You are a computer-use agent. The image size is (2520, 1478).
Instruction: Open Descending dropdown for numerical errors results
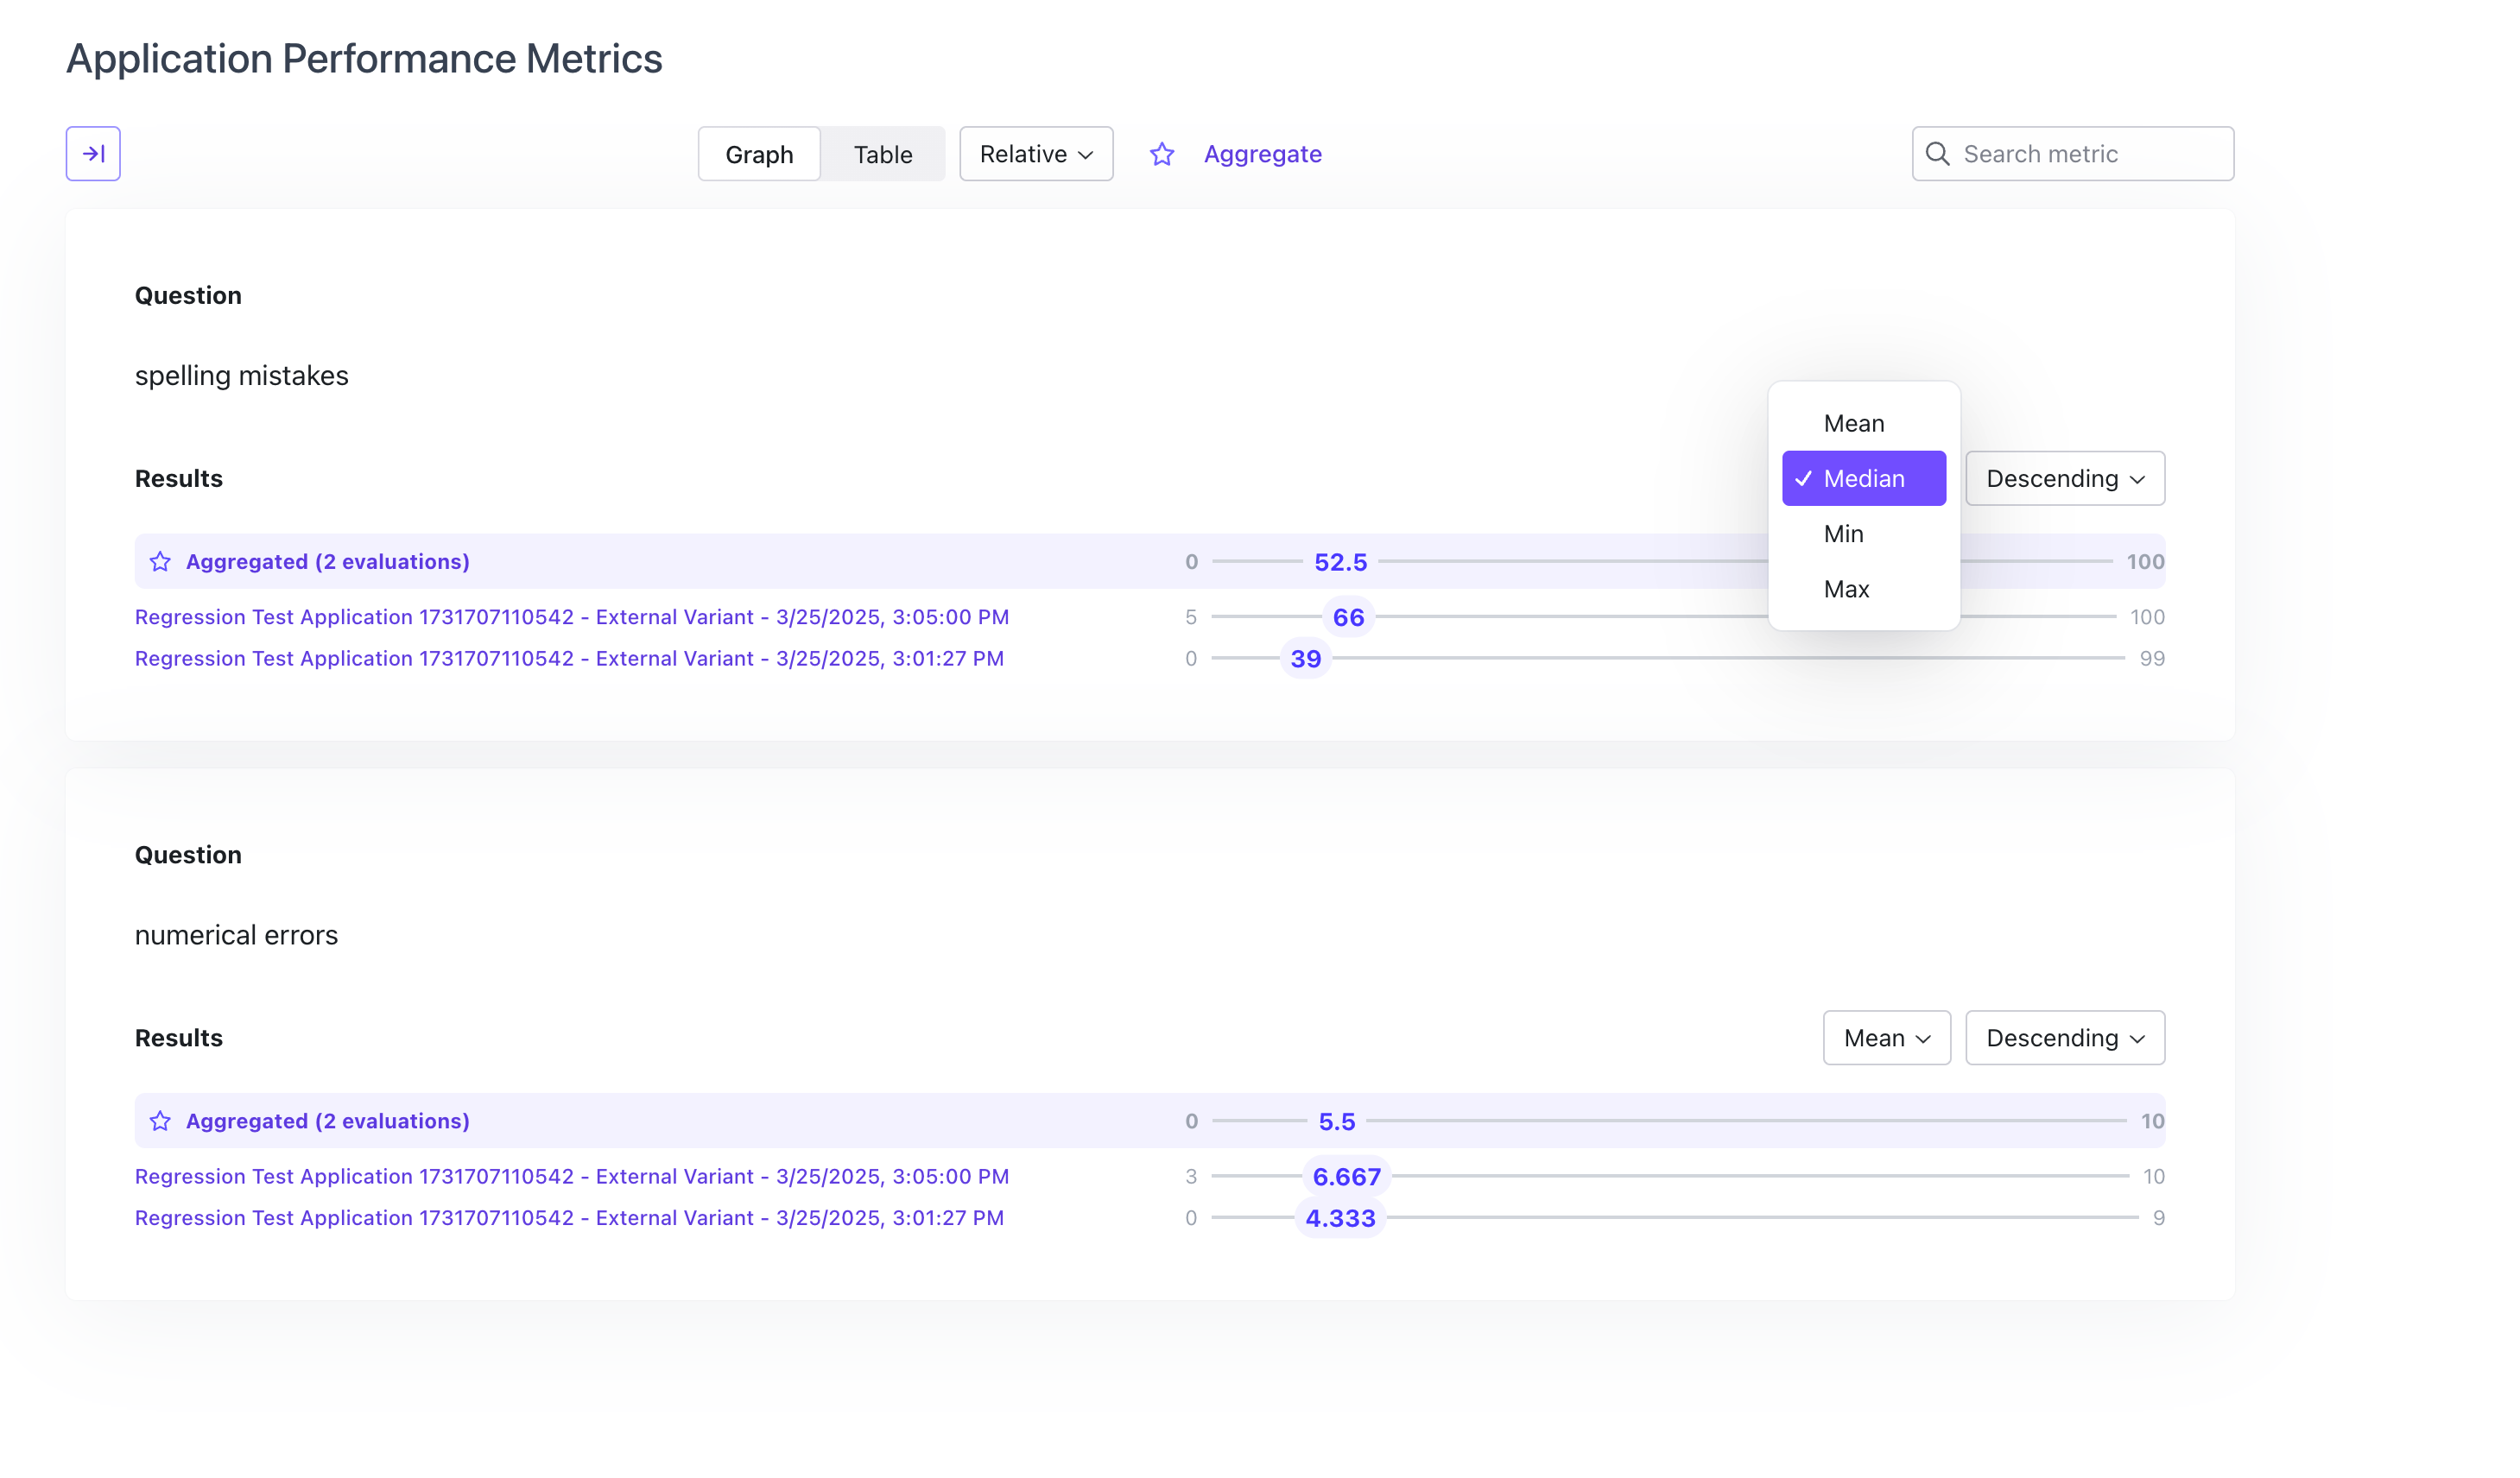pos(2064,1038)
